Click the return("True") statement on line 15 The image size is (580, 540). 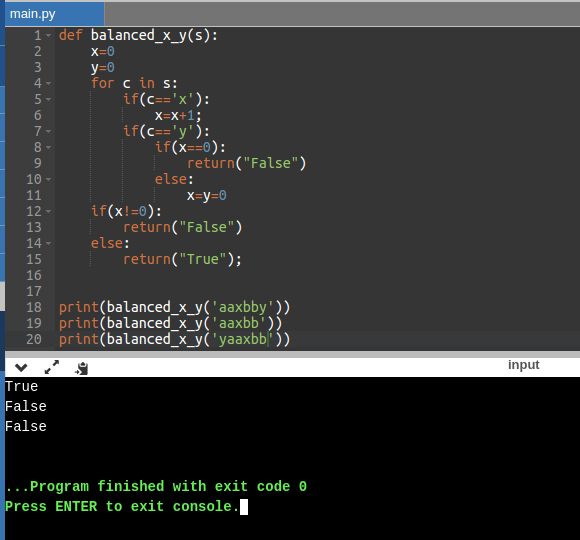[x=182, y=259]
